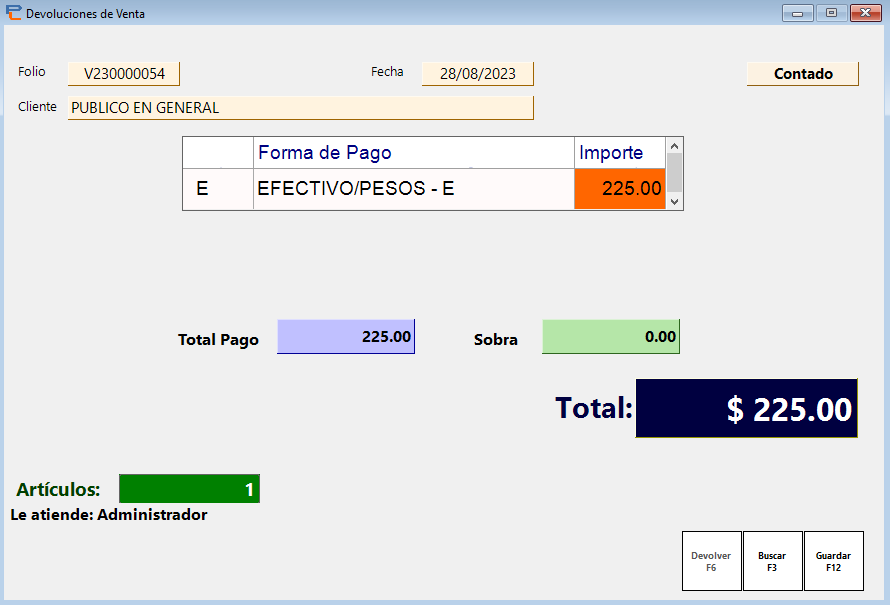Select the Fecha field 28/08/2023
Image resolution: width=890 pixels, height=605 pixels.
(x=477, y=74)
